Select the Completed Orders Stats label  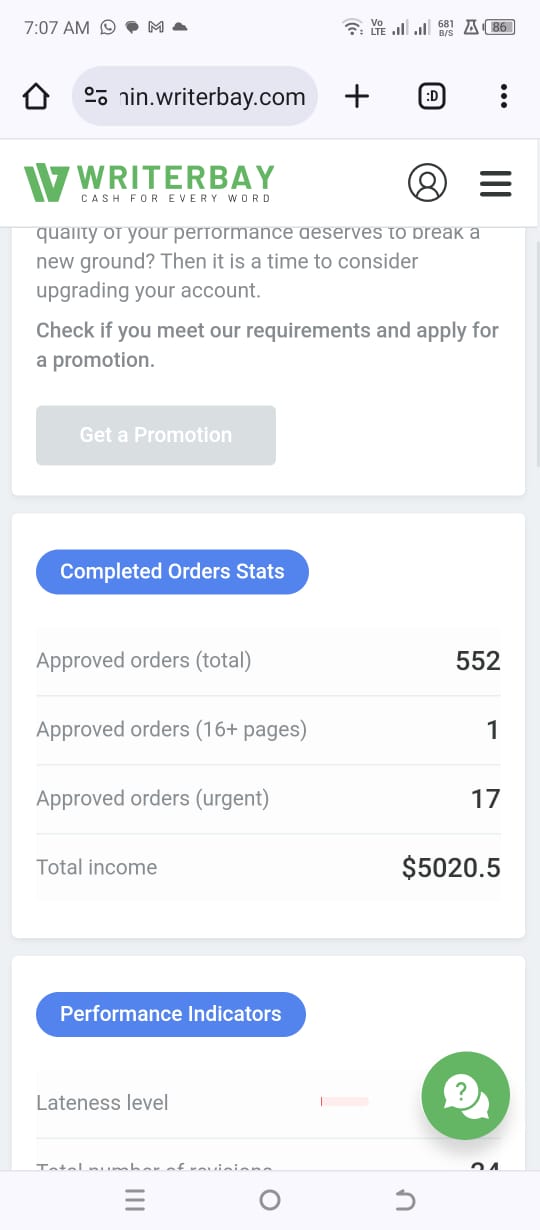point(172,572)
